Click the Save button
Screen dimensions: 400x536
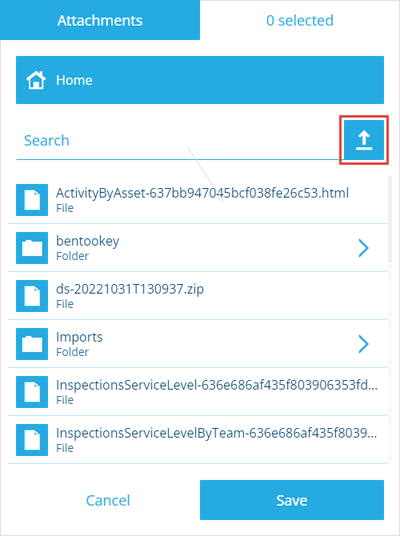[292, 500]
